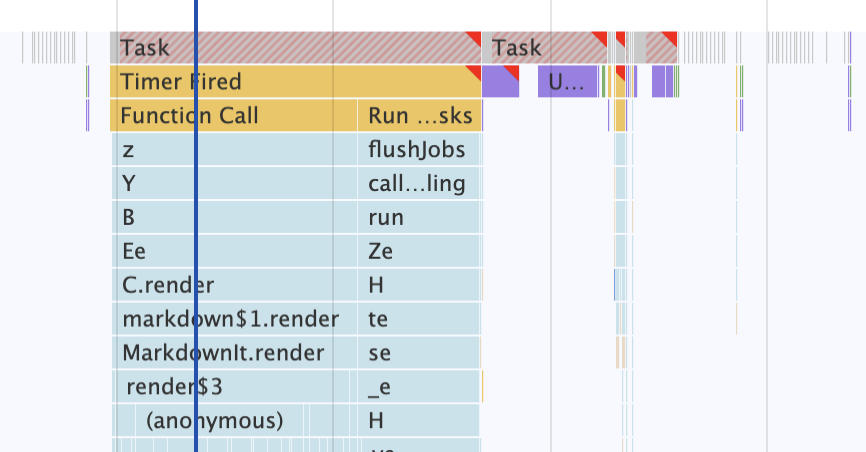This screenshot has height=452, width=866.
Task: Click the purple U… event block
Action: pos(567,82)
